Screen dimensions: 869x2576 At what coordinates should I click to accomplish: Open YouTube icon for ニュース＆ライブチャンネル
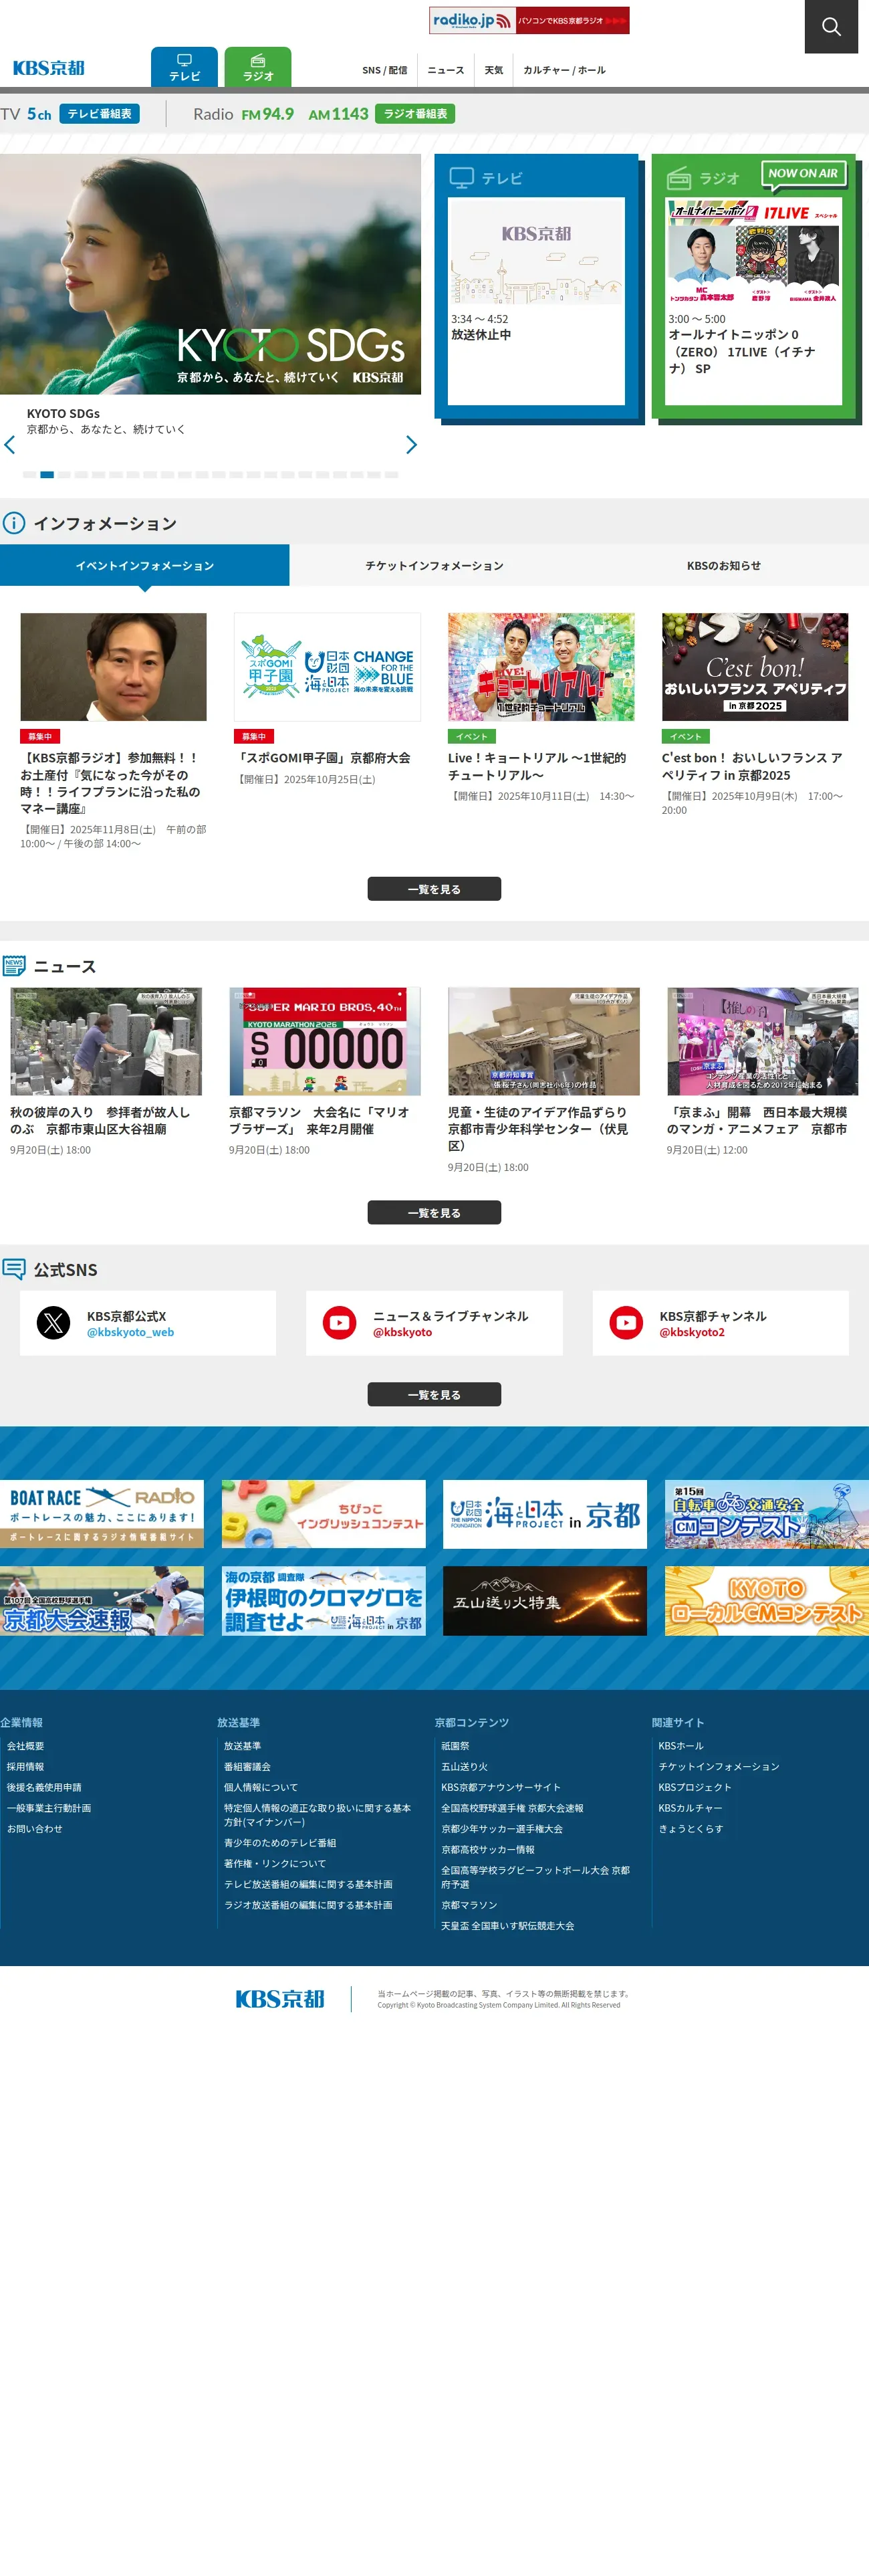pos(340,1323)
